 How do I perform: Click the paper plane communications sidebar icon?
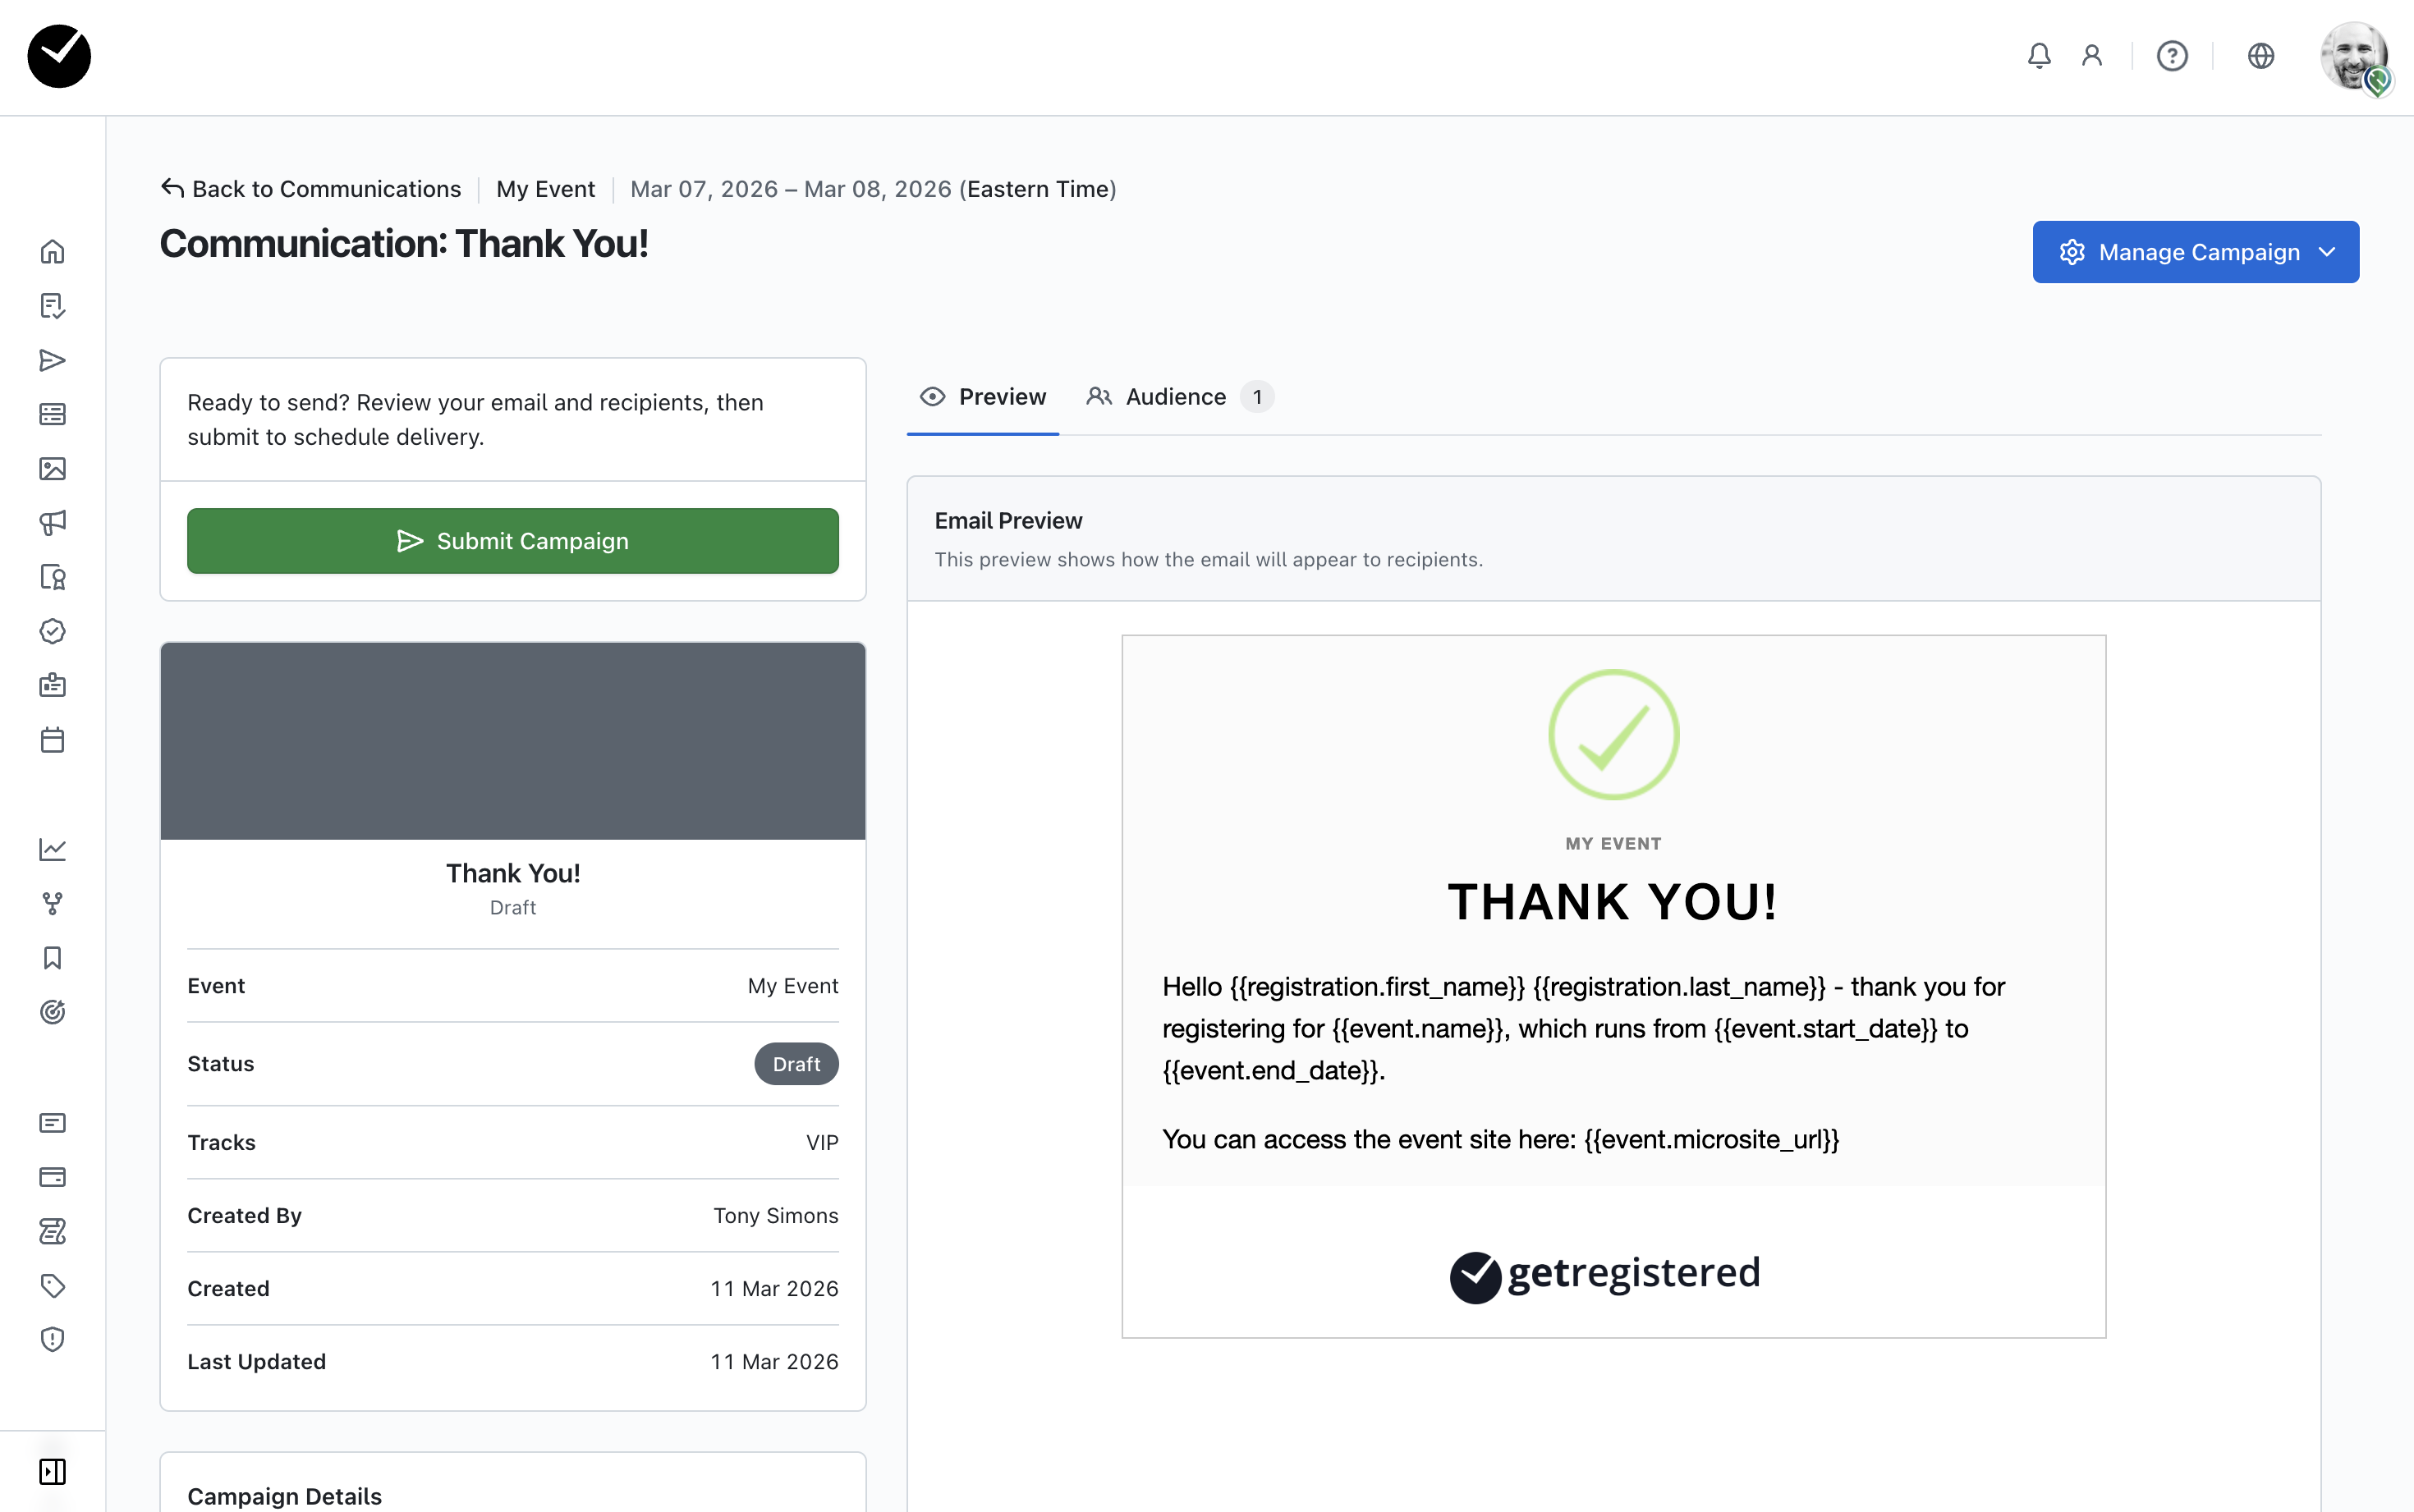pos(52,360)
